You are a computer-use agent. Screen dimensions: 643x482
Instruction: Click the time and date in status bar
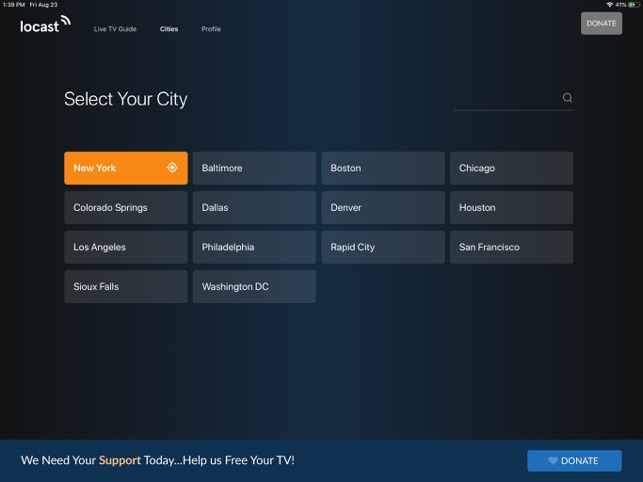point(30,5)
